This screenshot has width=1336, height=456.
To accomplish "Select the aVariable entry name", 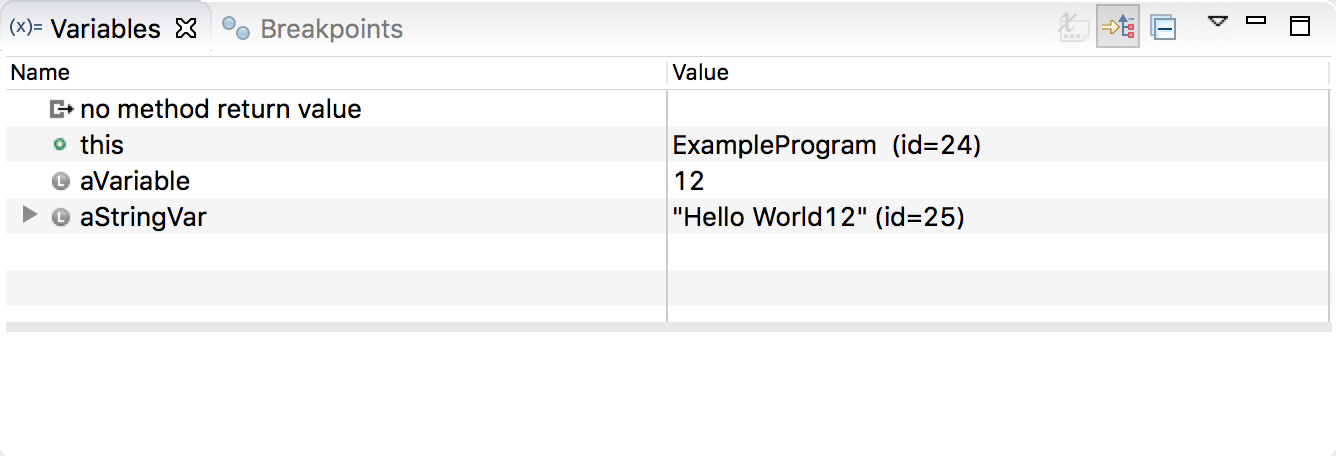I will (134, 181).
